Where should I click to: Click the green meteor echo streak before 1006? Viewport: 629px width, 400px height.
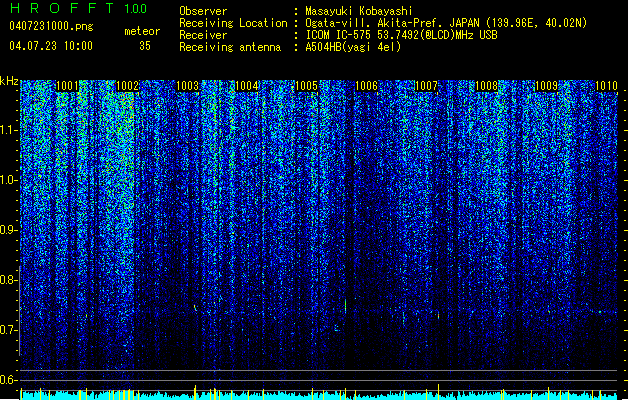point(345,305)
